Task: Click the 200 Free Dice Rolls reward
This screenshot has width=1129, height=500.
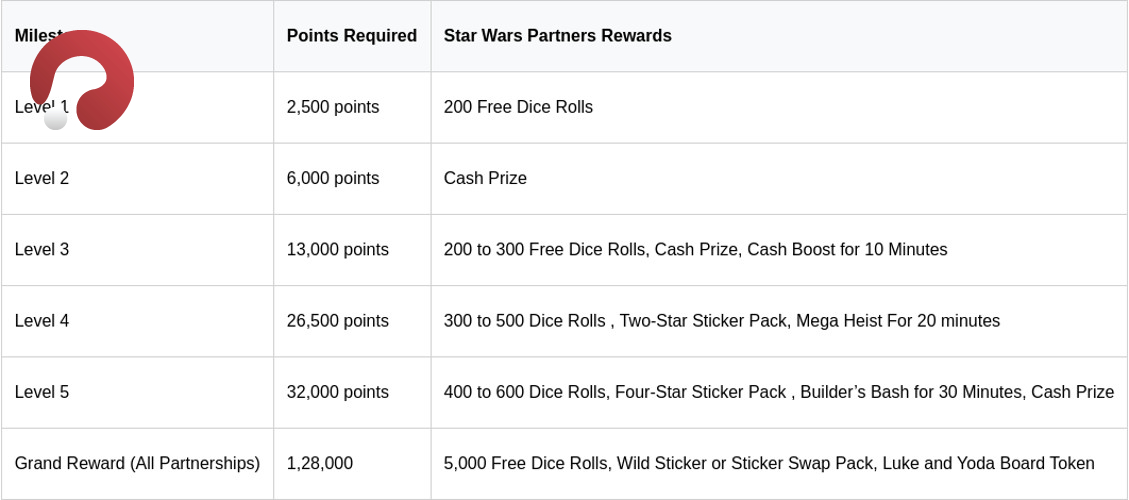Action: [518, 107]
